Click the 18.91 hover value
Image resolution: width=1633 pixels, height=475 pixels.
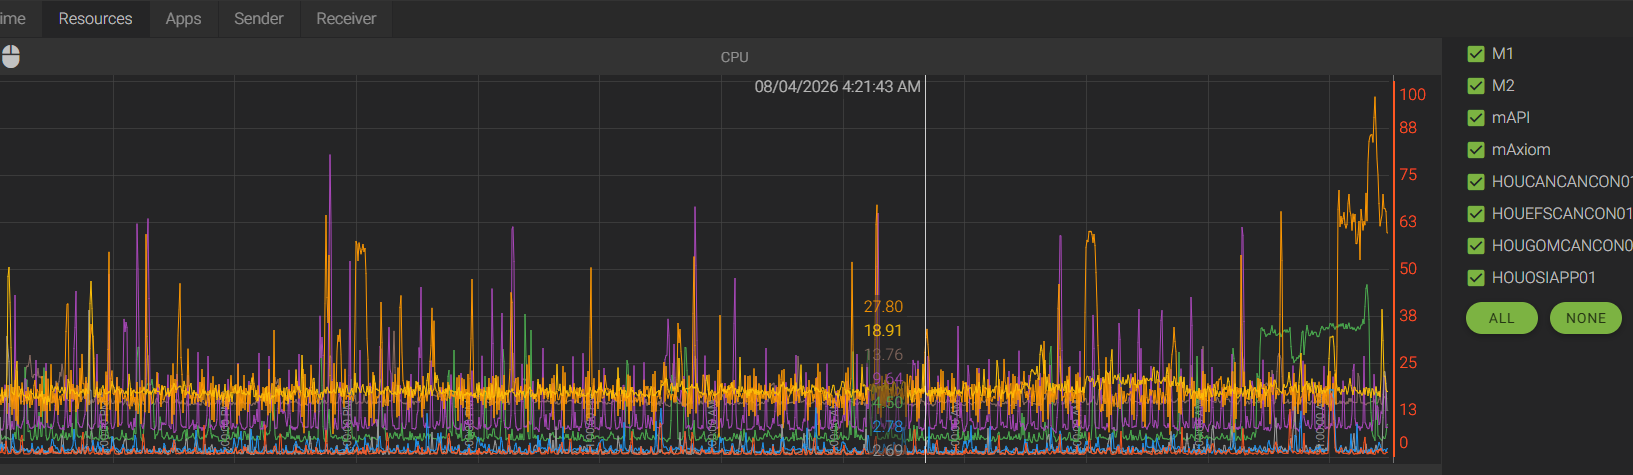(x=883, y=331)
